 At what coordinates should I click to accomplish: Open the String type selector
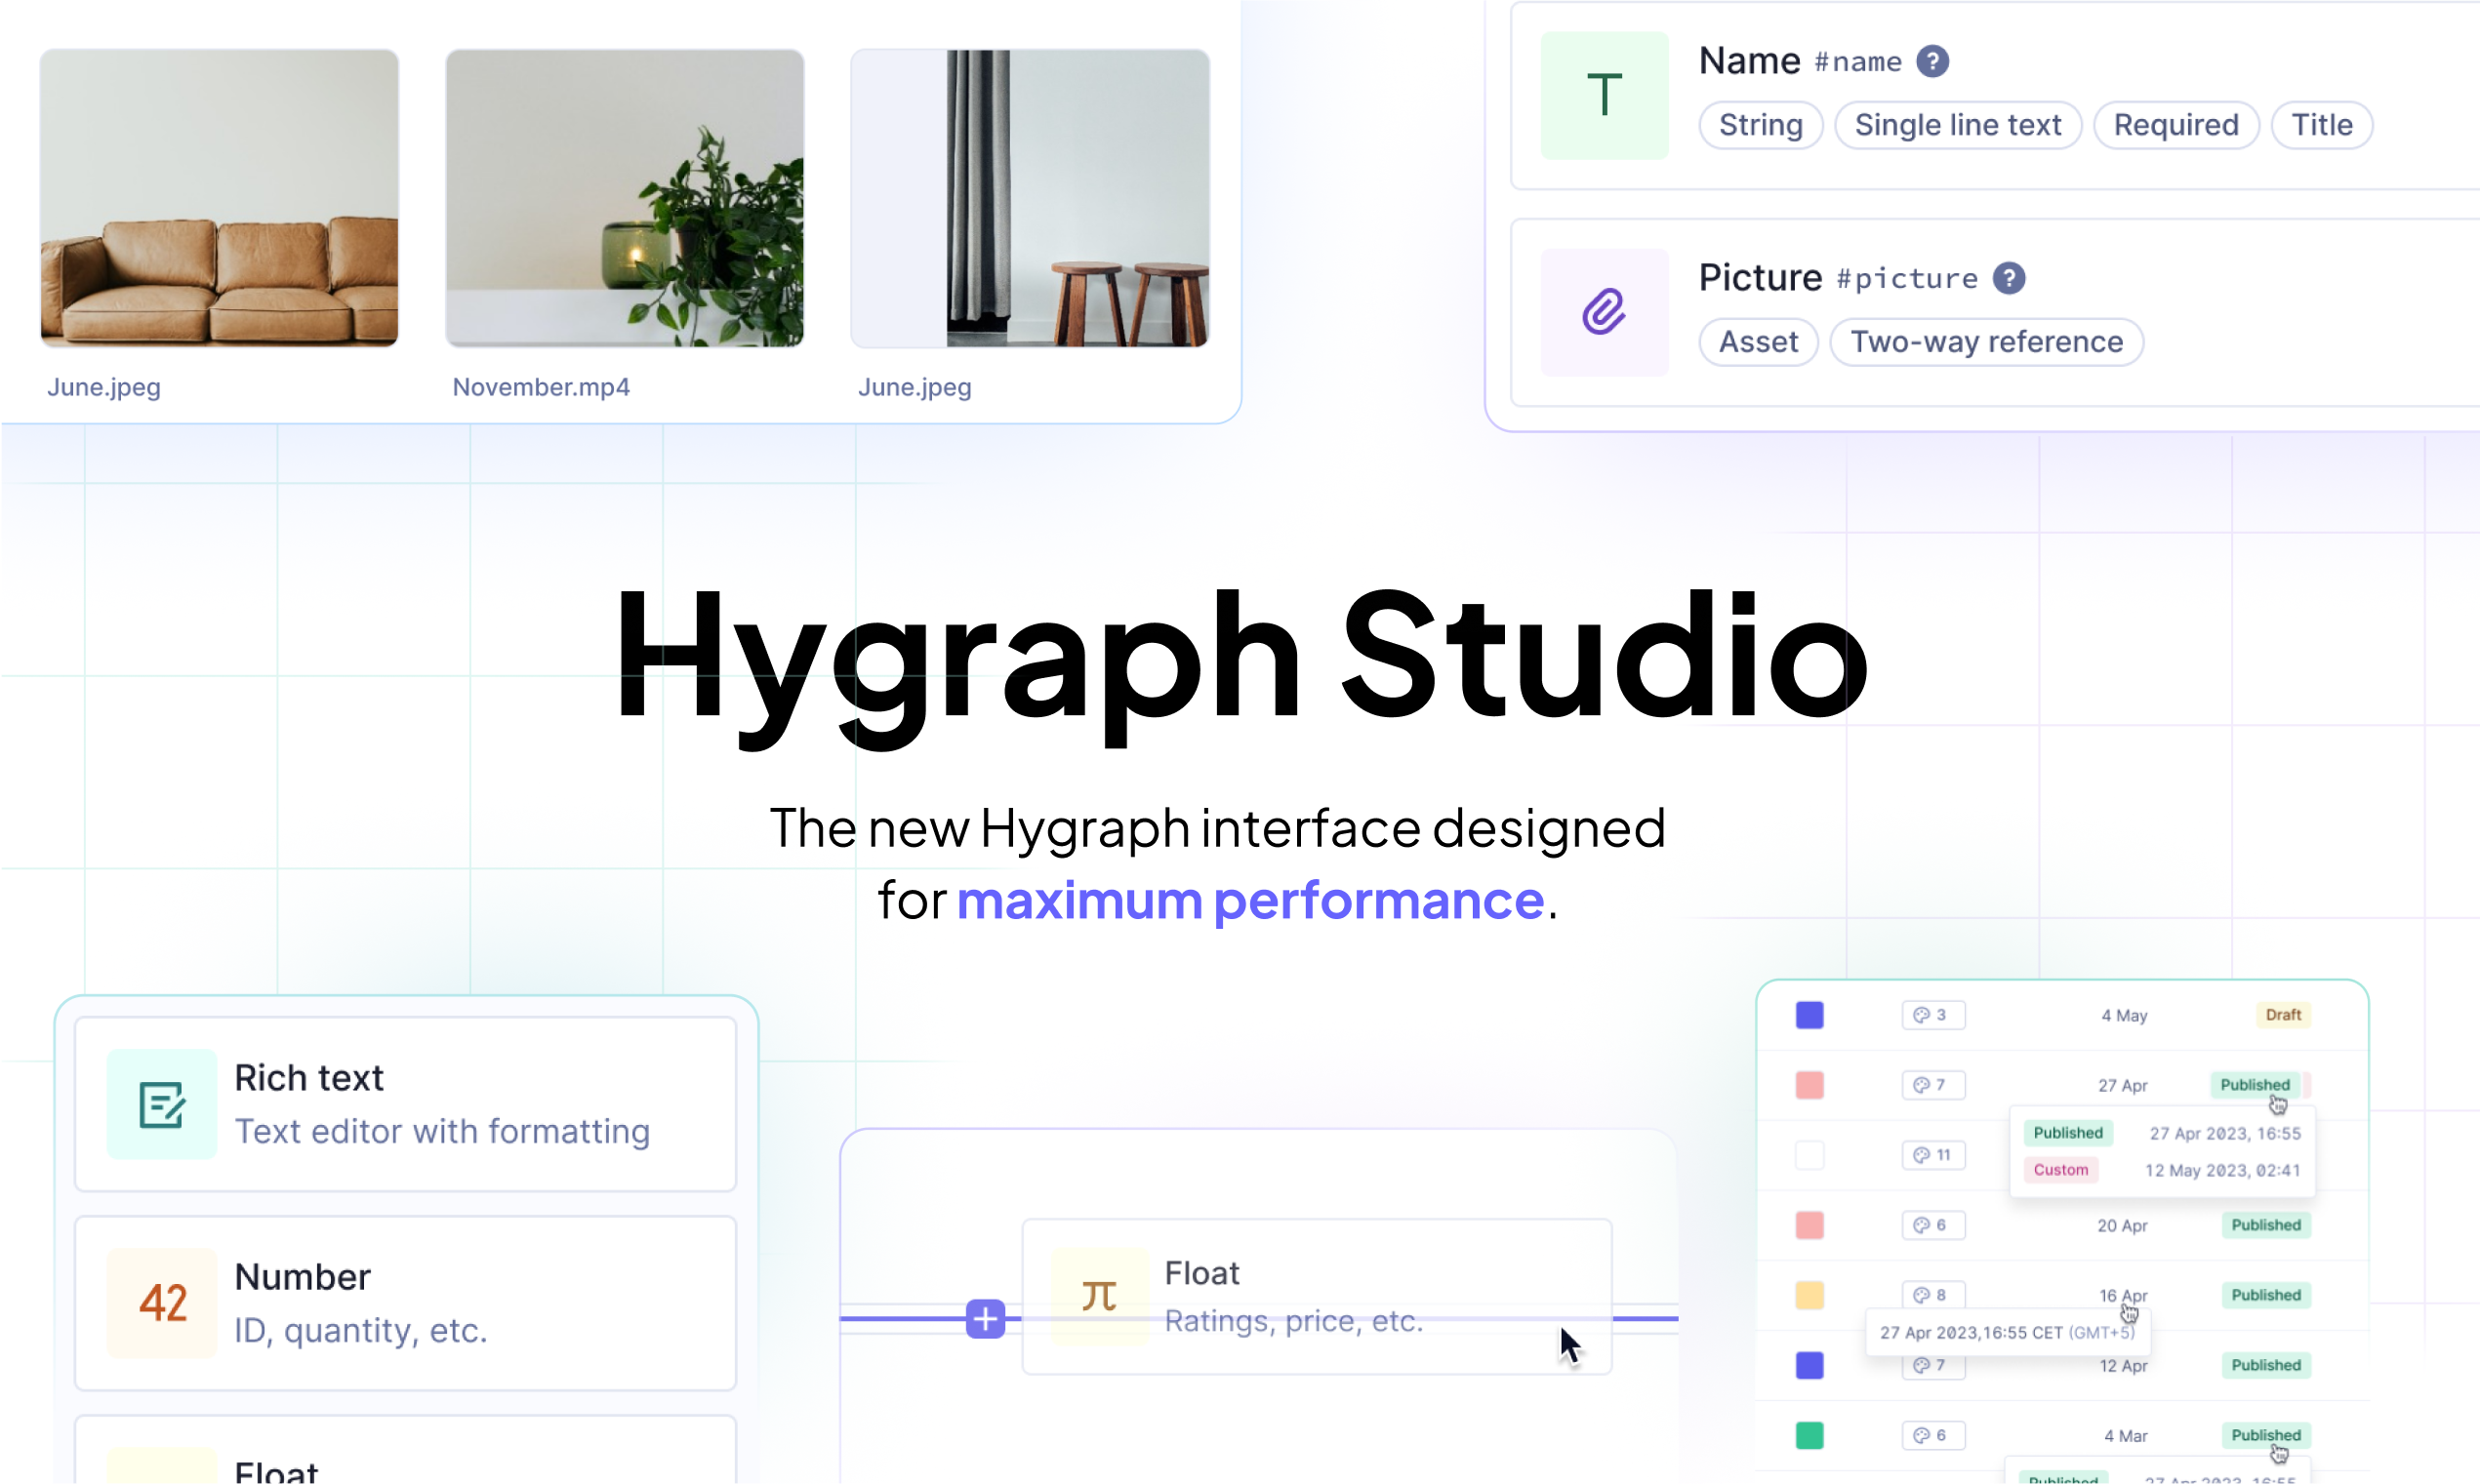pyautogui.click(x=1760, y=124)
